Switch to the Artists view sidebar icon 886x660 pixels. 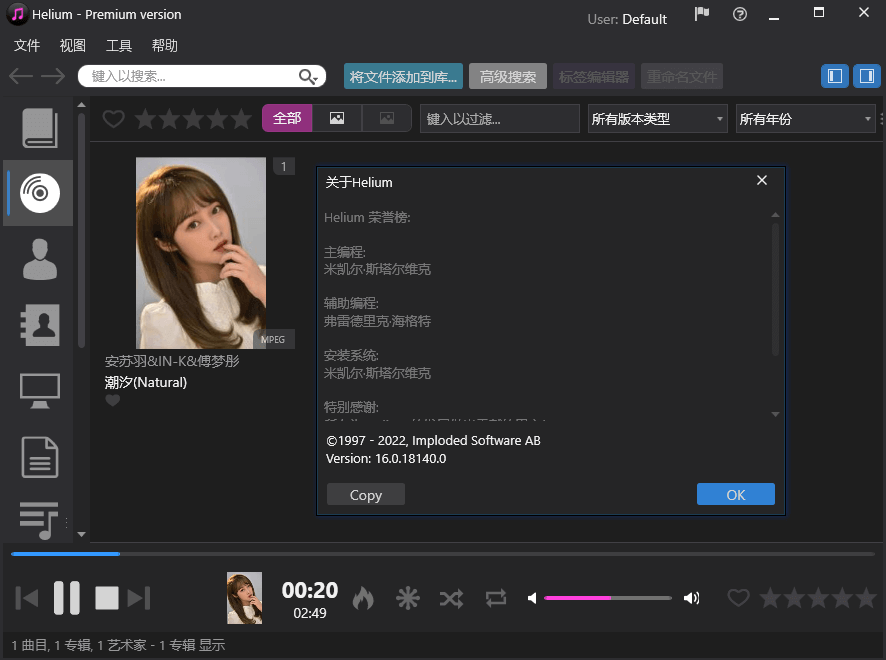(38, 258)
